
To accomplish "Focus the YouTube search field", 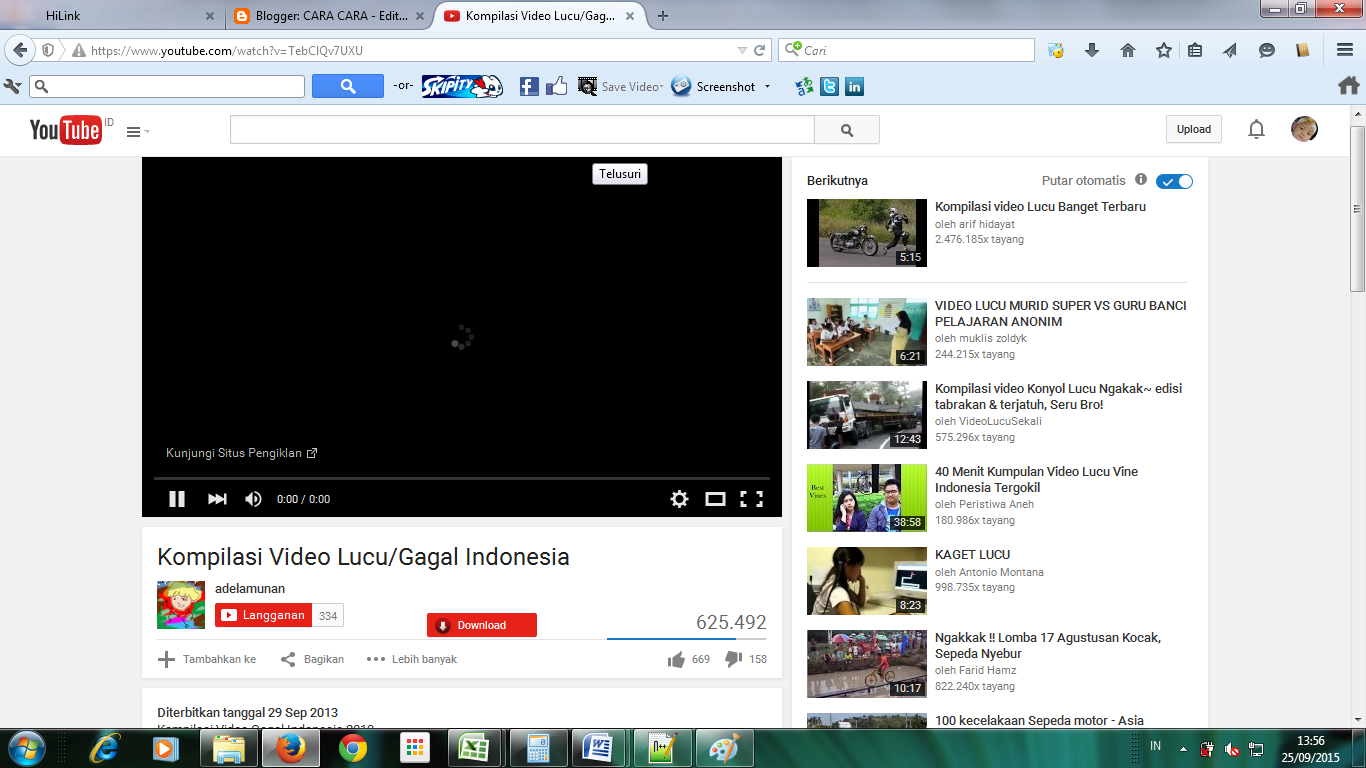I will 522,130.
